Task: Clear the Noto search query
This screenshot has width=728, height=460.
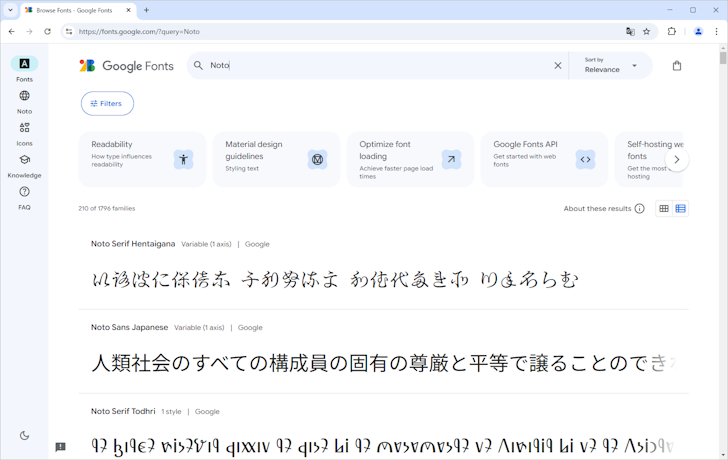Action: pyautogui.click(x=558, y=65)
